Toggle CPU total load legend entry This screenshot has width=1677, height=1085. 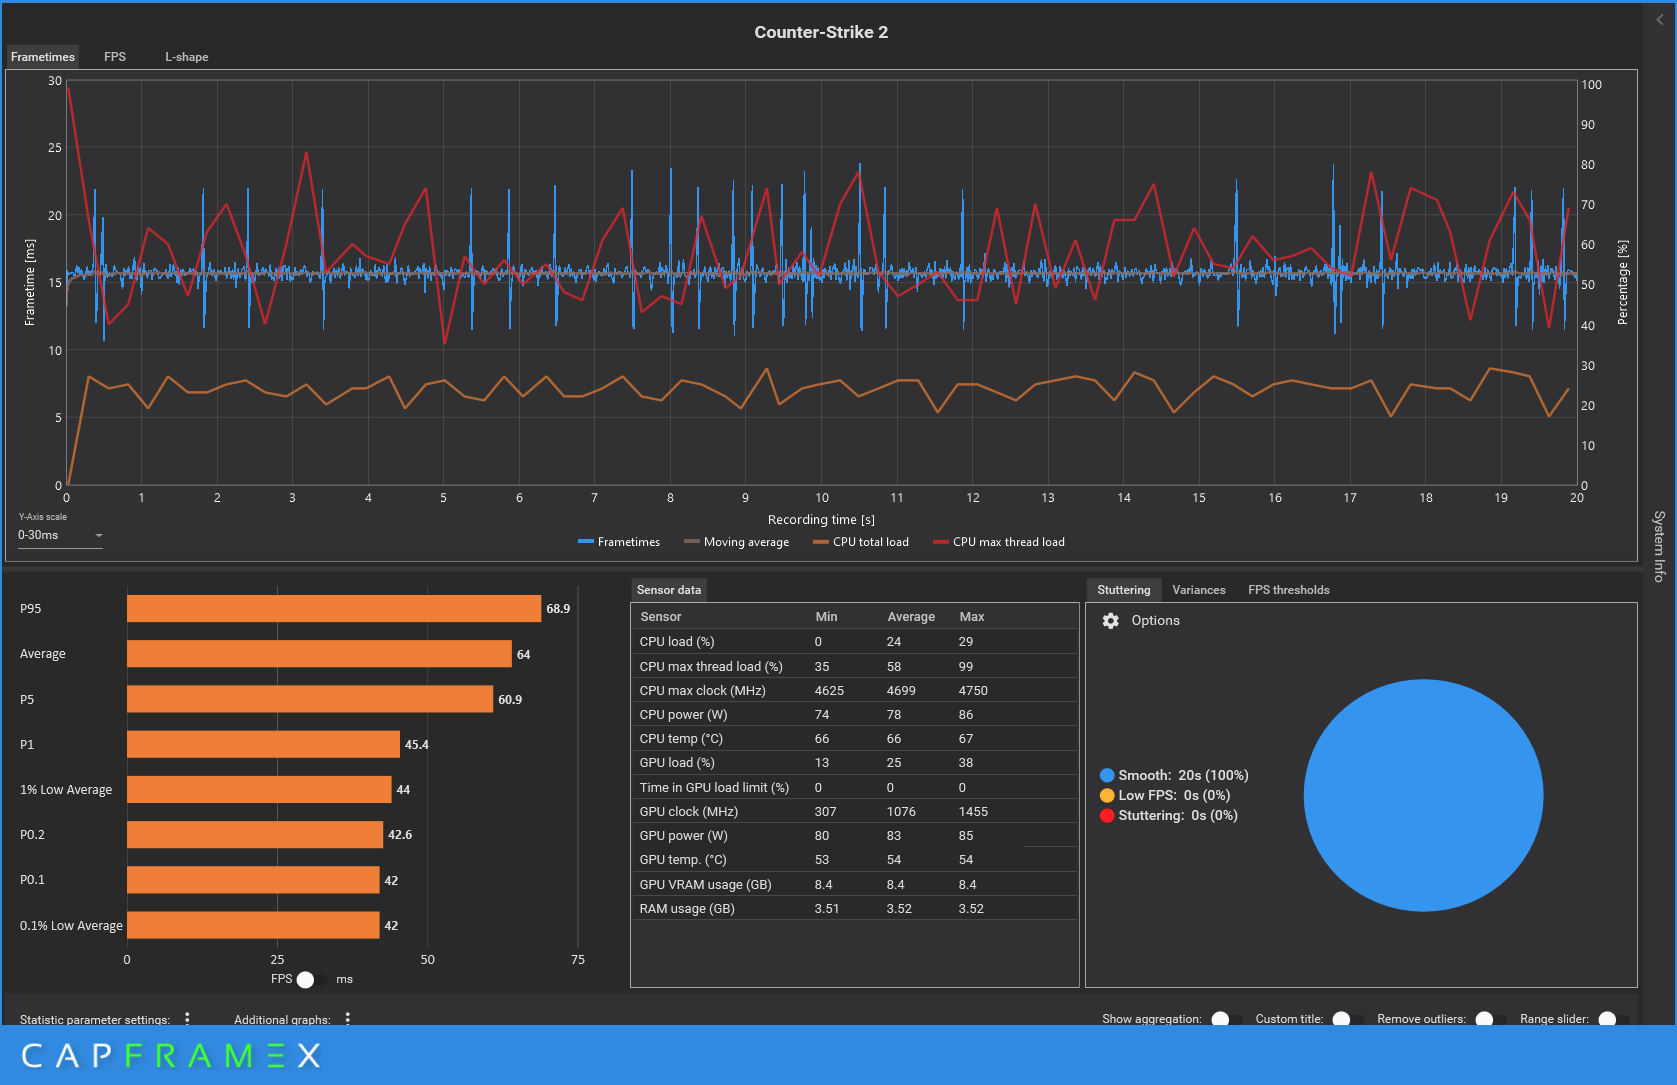(861, 542)
